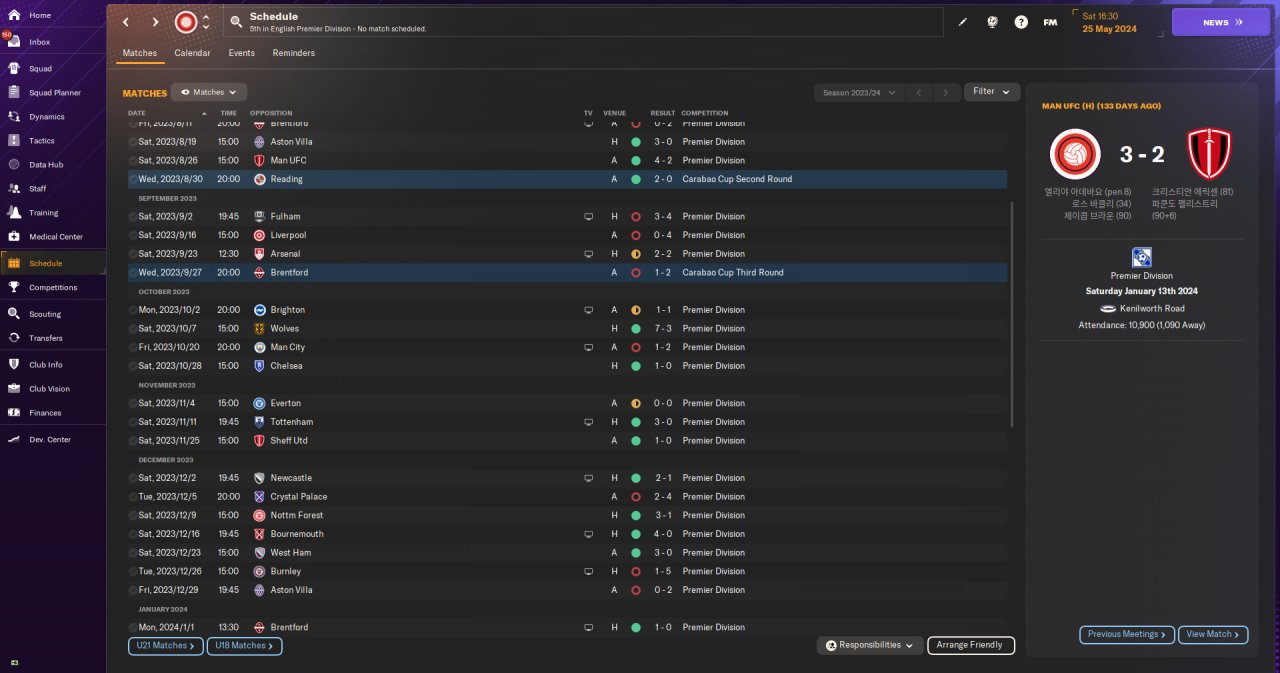Viewport: 1280px width, 673px height.
Task: Open Dynamics sidebar icon
Action: tap(14, 117)
